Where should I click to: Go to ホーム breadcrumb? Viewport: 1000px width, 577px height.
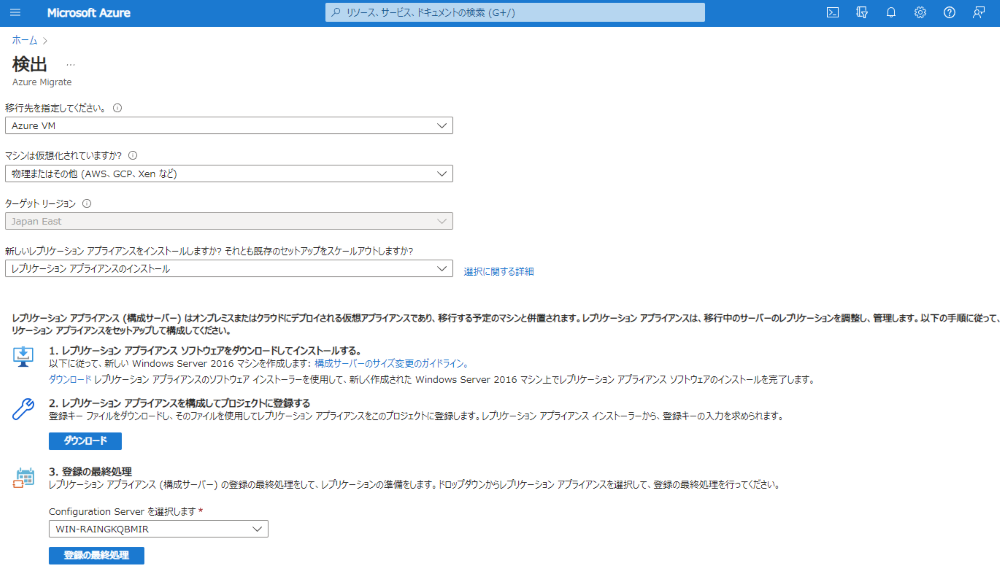[25, 40]
